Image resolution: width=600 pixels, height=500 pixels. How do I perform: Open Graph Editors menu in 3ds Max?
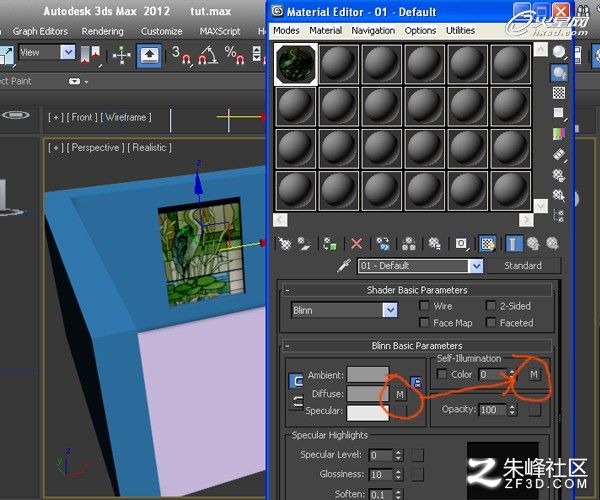coord(40,31)
